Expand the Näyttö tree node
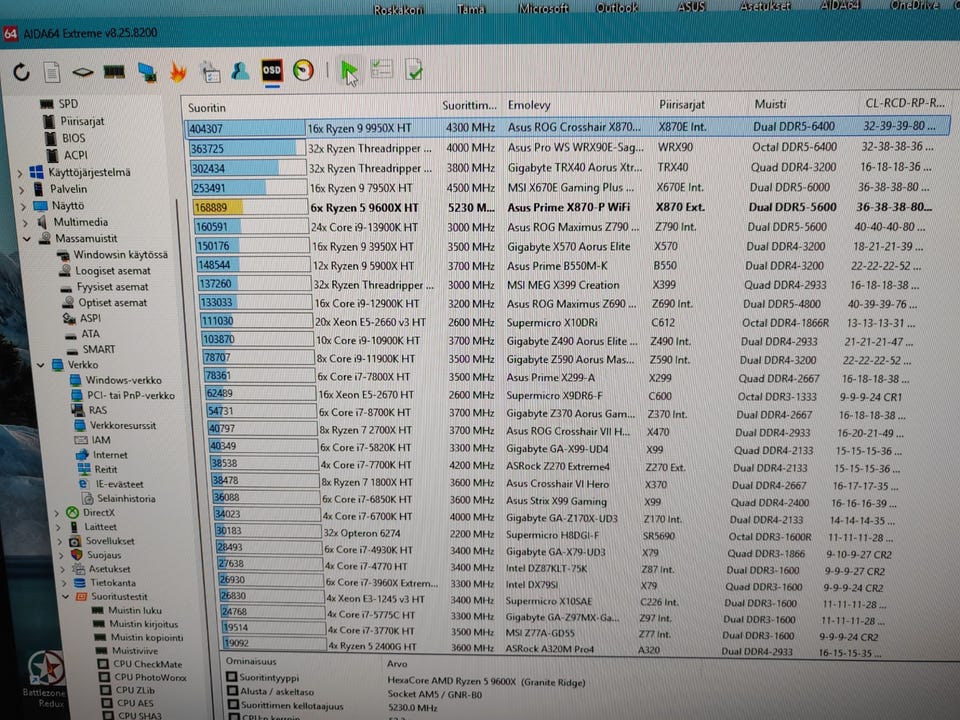This screenshot has height=720, width=960. pos(23,206)
